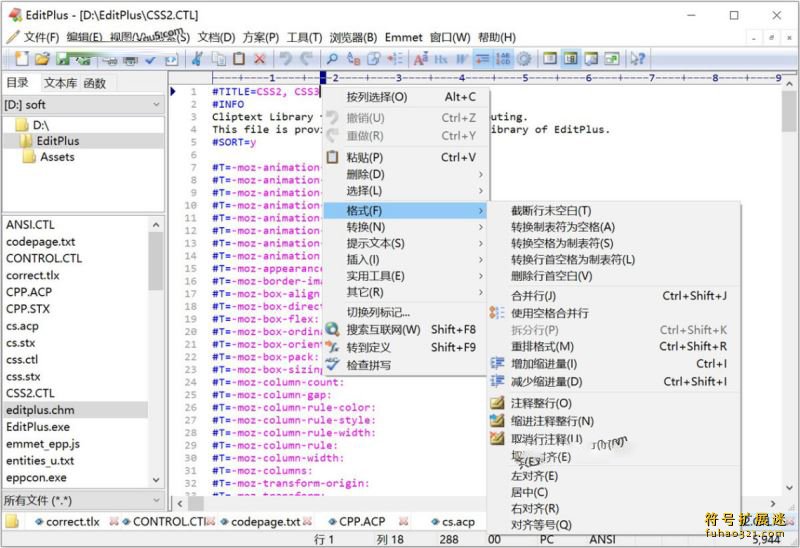The width and height of the screenshot is (800, 548).
Task: Expand the 提示文本(S) submenu
Action: [x=406, y=243]
